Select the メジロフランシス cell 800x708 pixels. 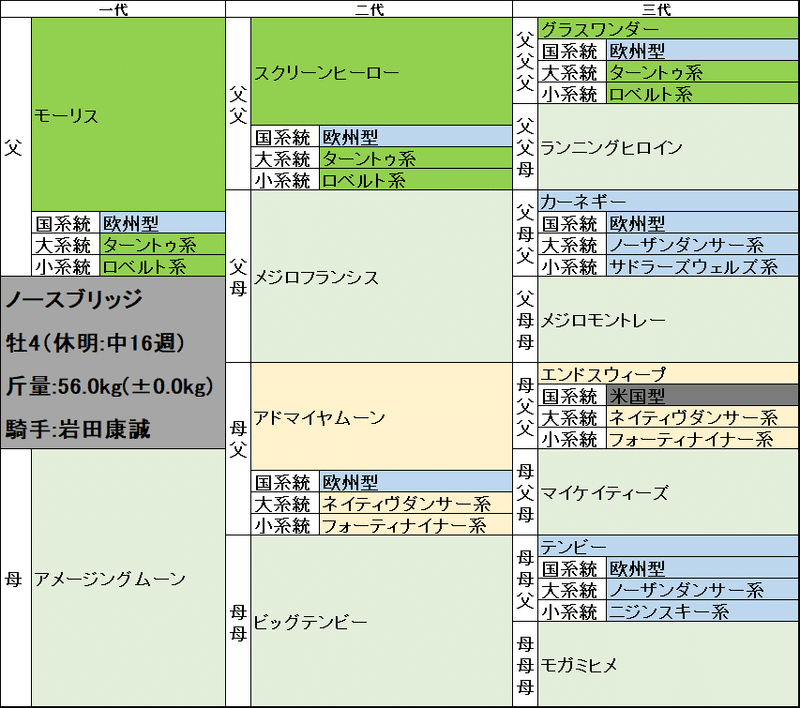pyautogui.click(x=382, y=276)
